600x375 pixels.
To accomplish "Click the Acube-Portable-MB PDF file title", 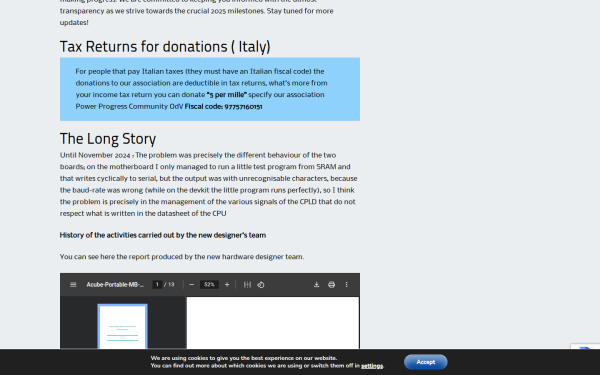I will (115, 285).
